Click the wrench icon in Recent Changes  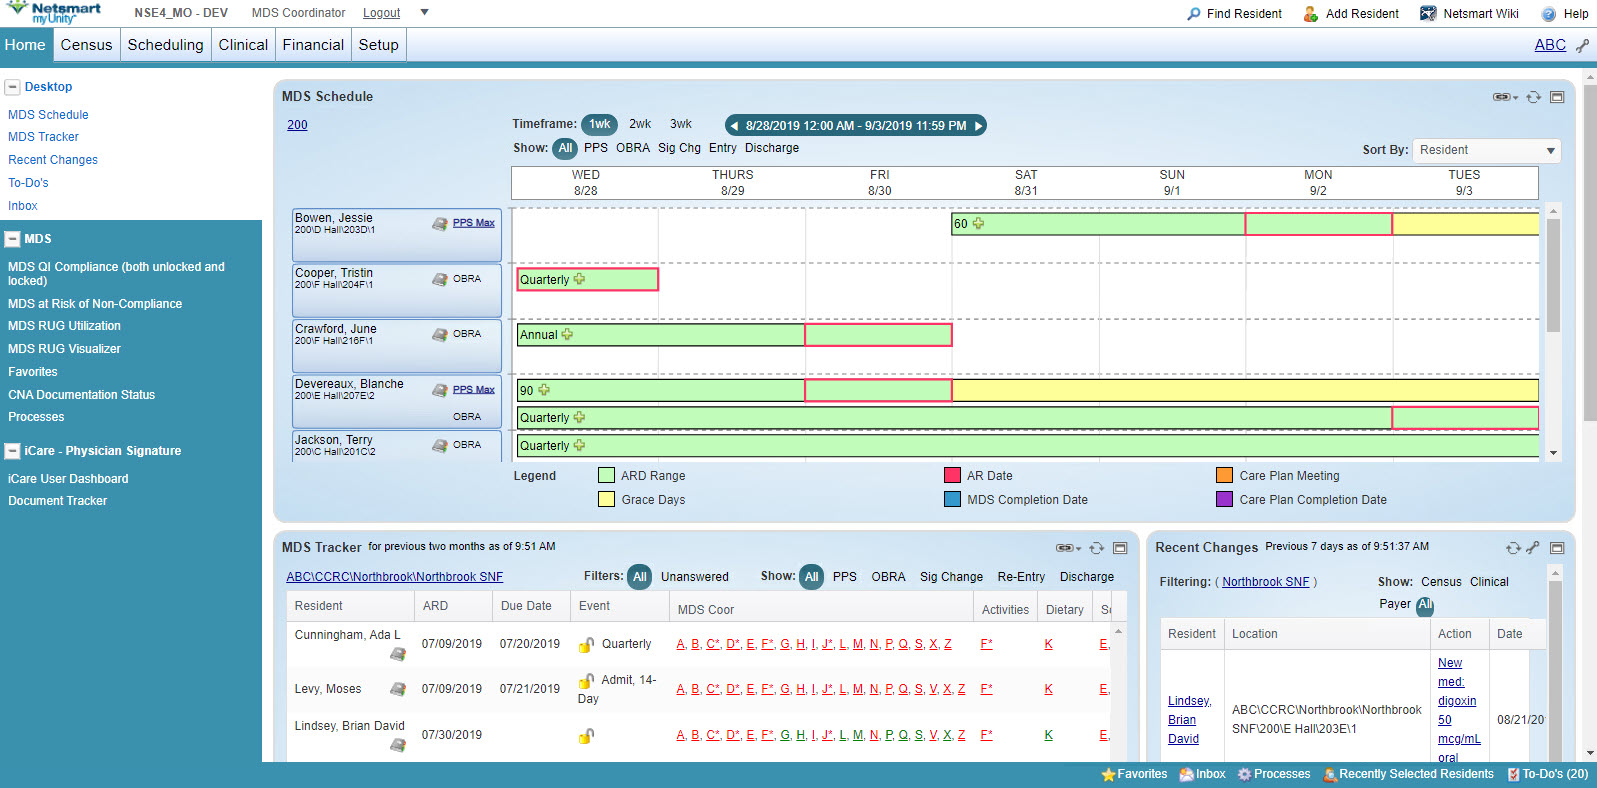[1533, 548]
